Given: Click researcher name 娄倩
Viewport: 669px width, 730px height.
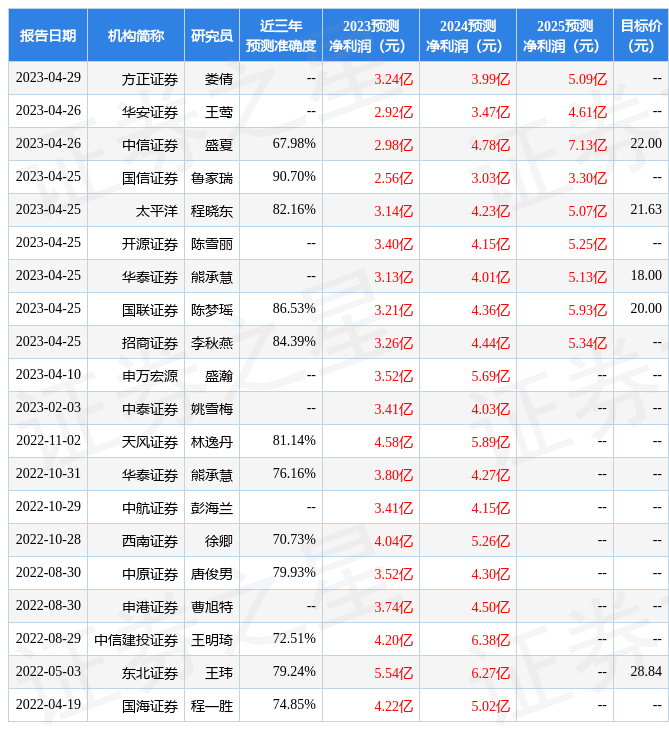Looking at the screenshot, I should tap(219, 79).
